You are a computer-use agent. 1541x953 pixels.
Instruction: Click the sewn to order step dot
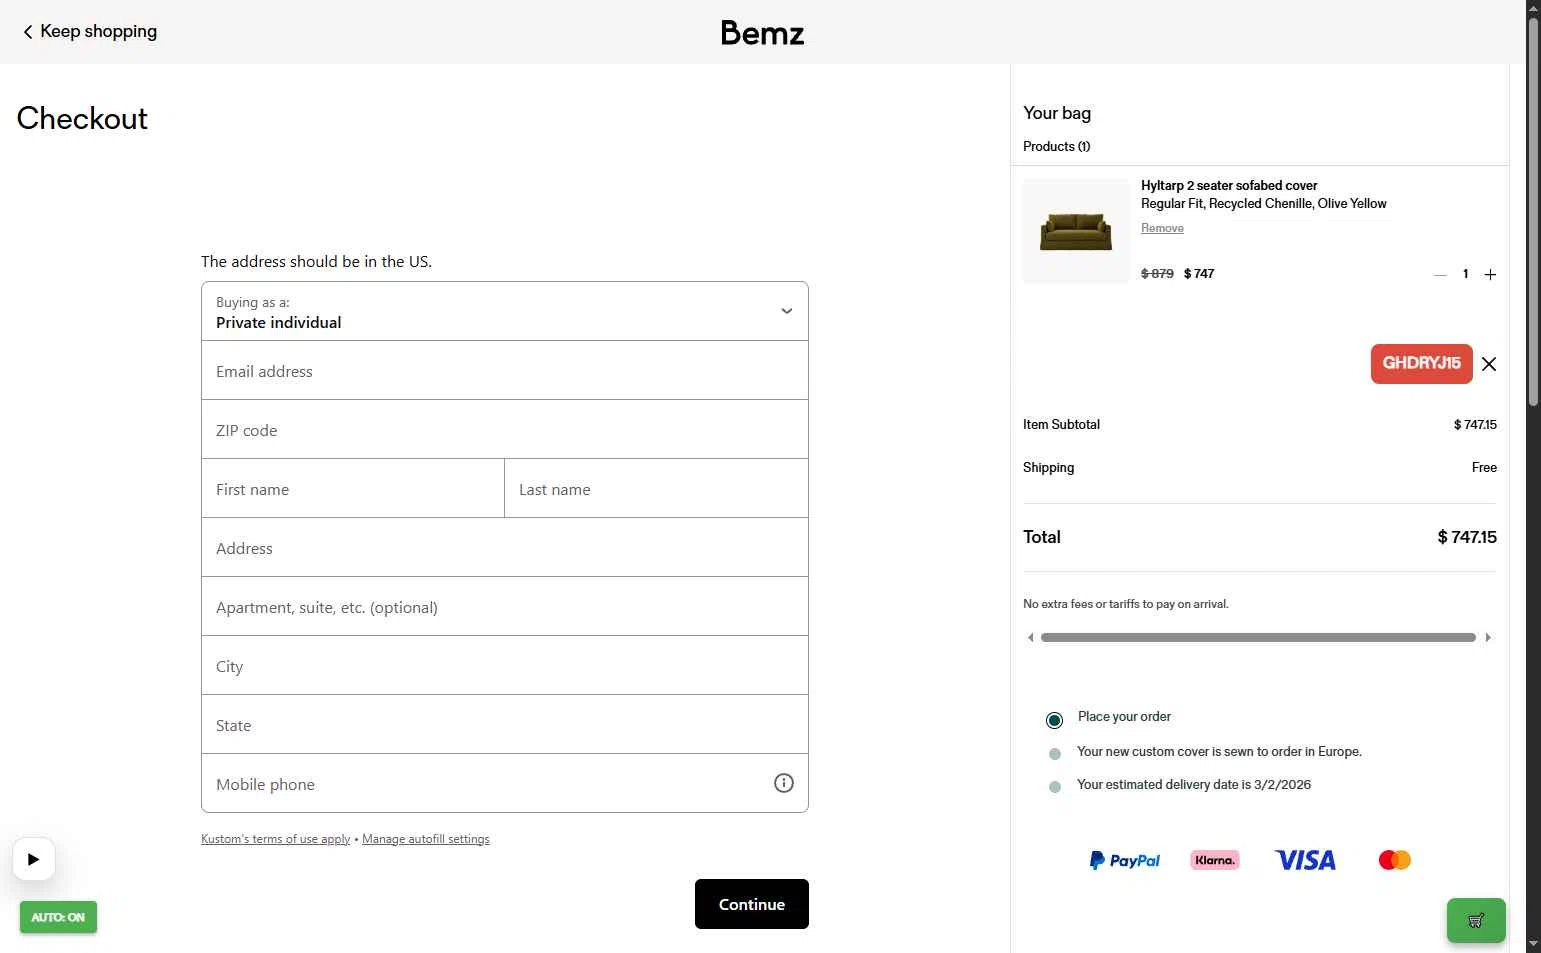(x=1054, y=754)
